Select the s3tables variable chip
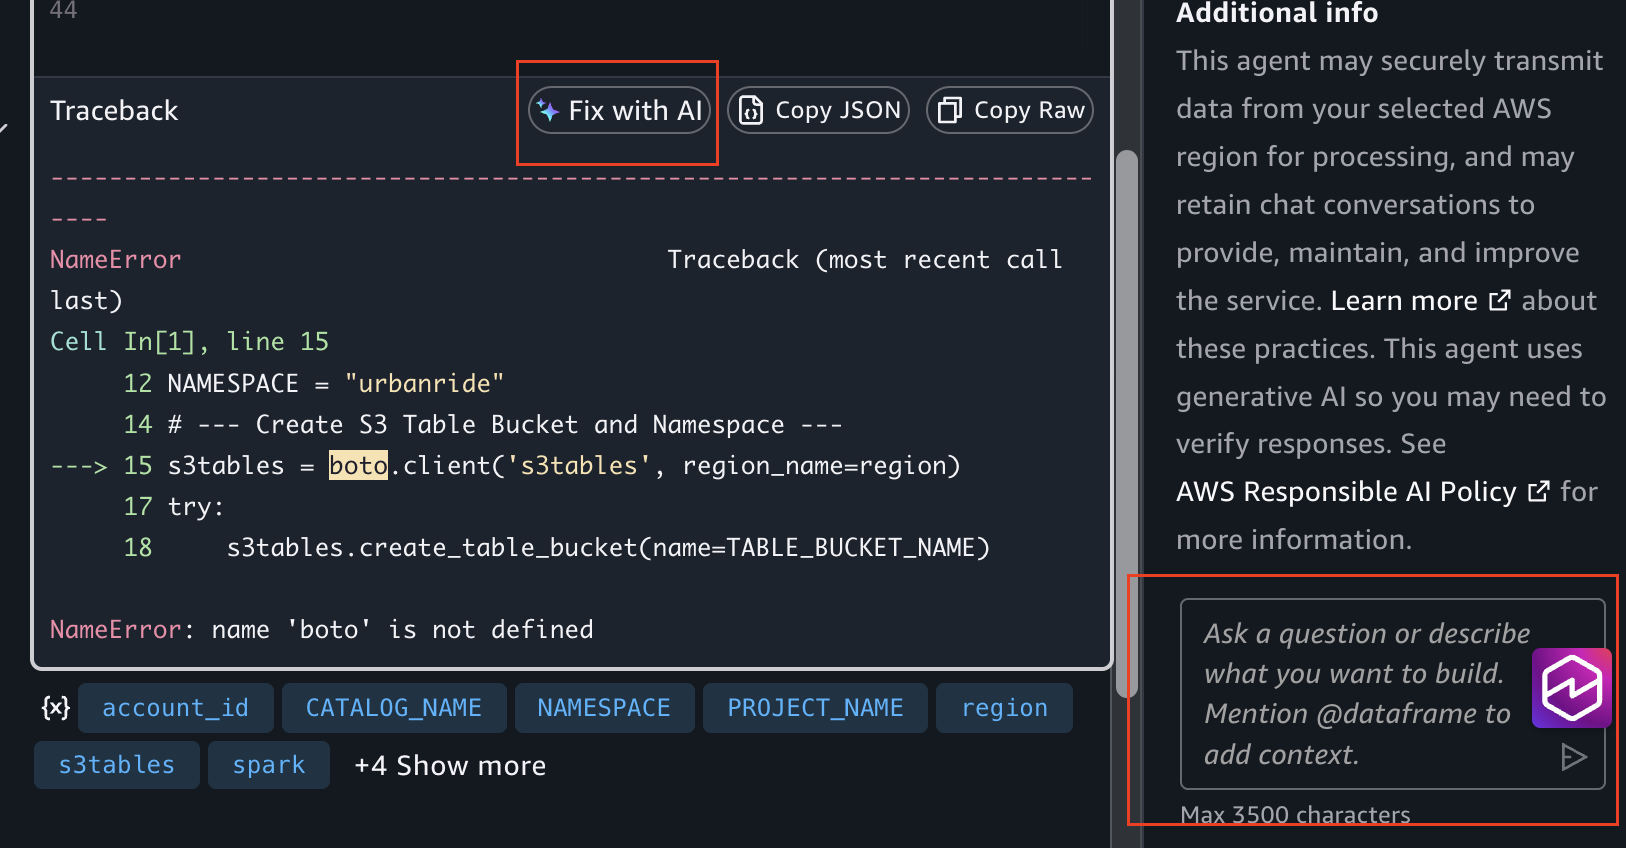The width and height of the screenshot is (1626, 848). (117, 765)
